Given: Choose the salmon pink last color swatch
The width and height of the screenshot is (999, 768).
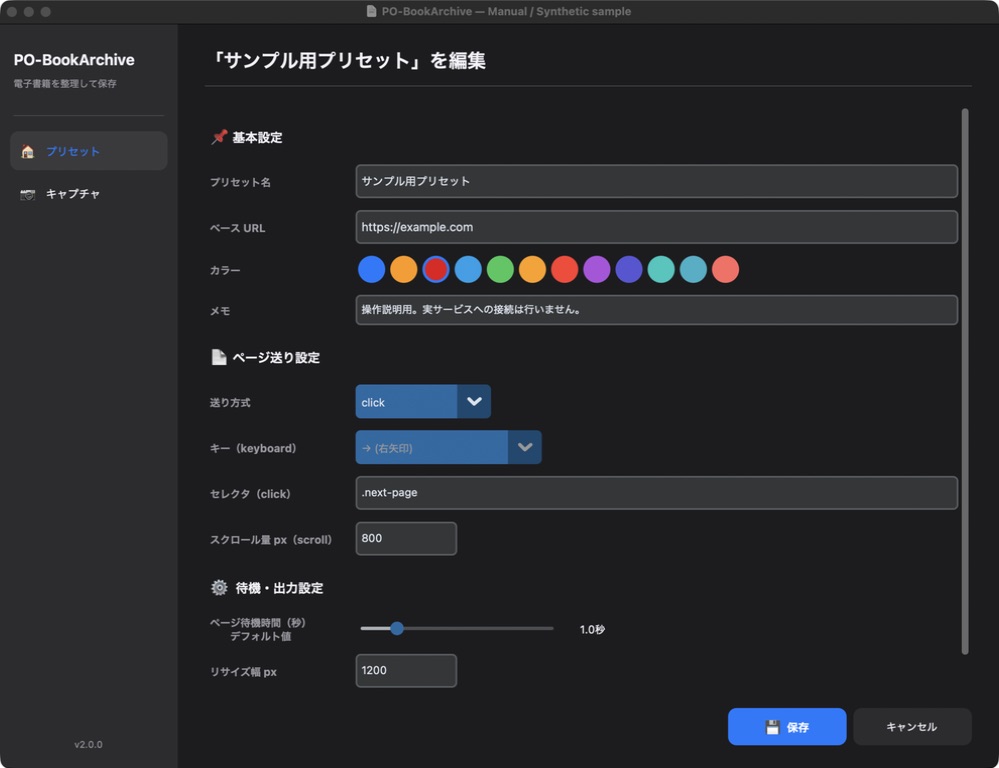Looking at the screenshot, I should [x=725, y=269].
